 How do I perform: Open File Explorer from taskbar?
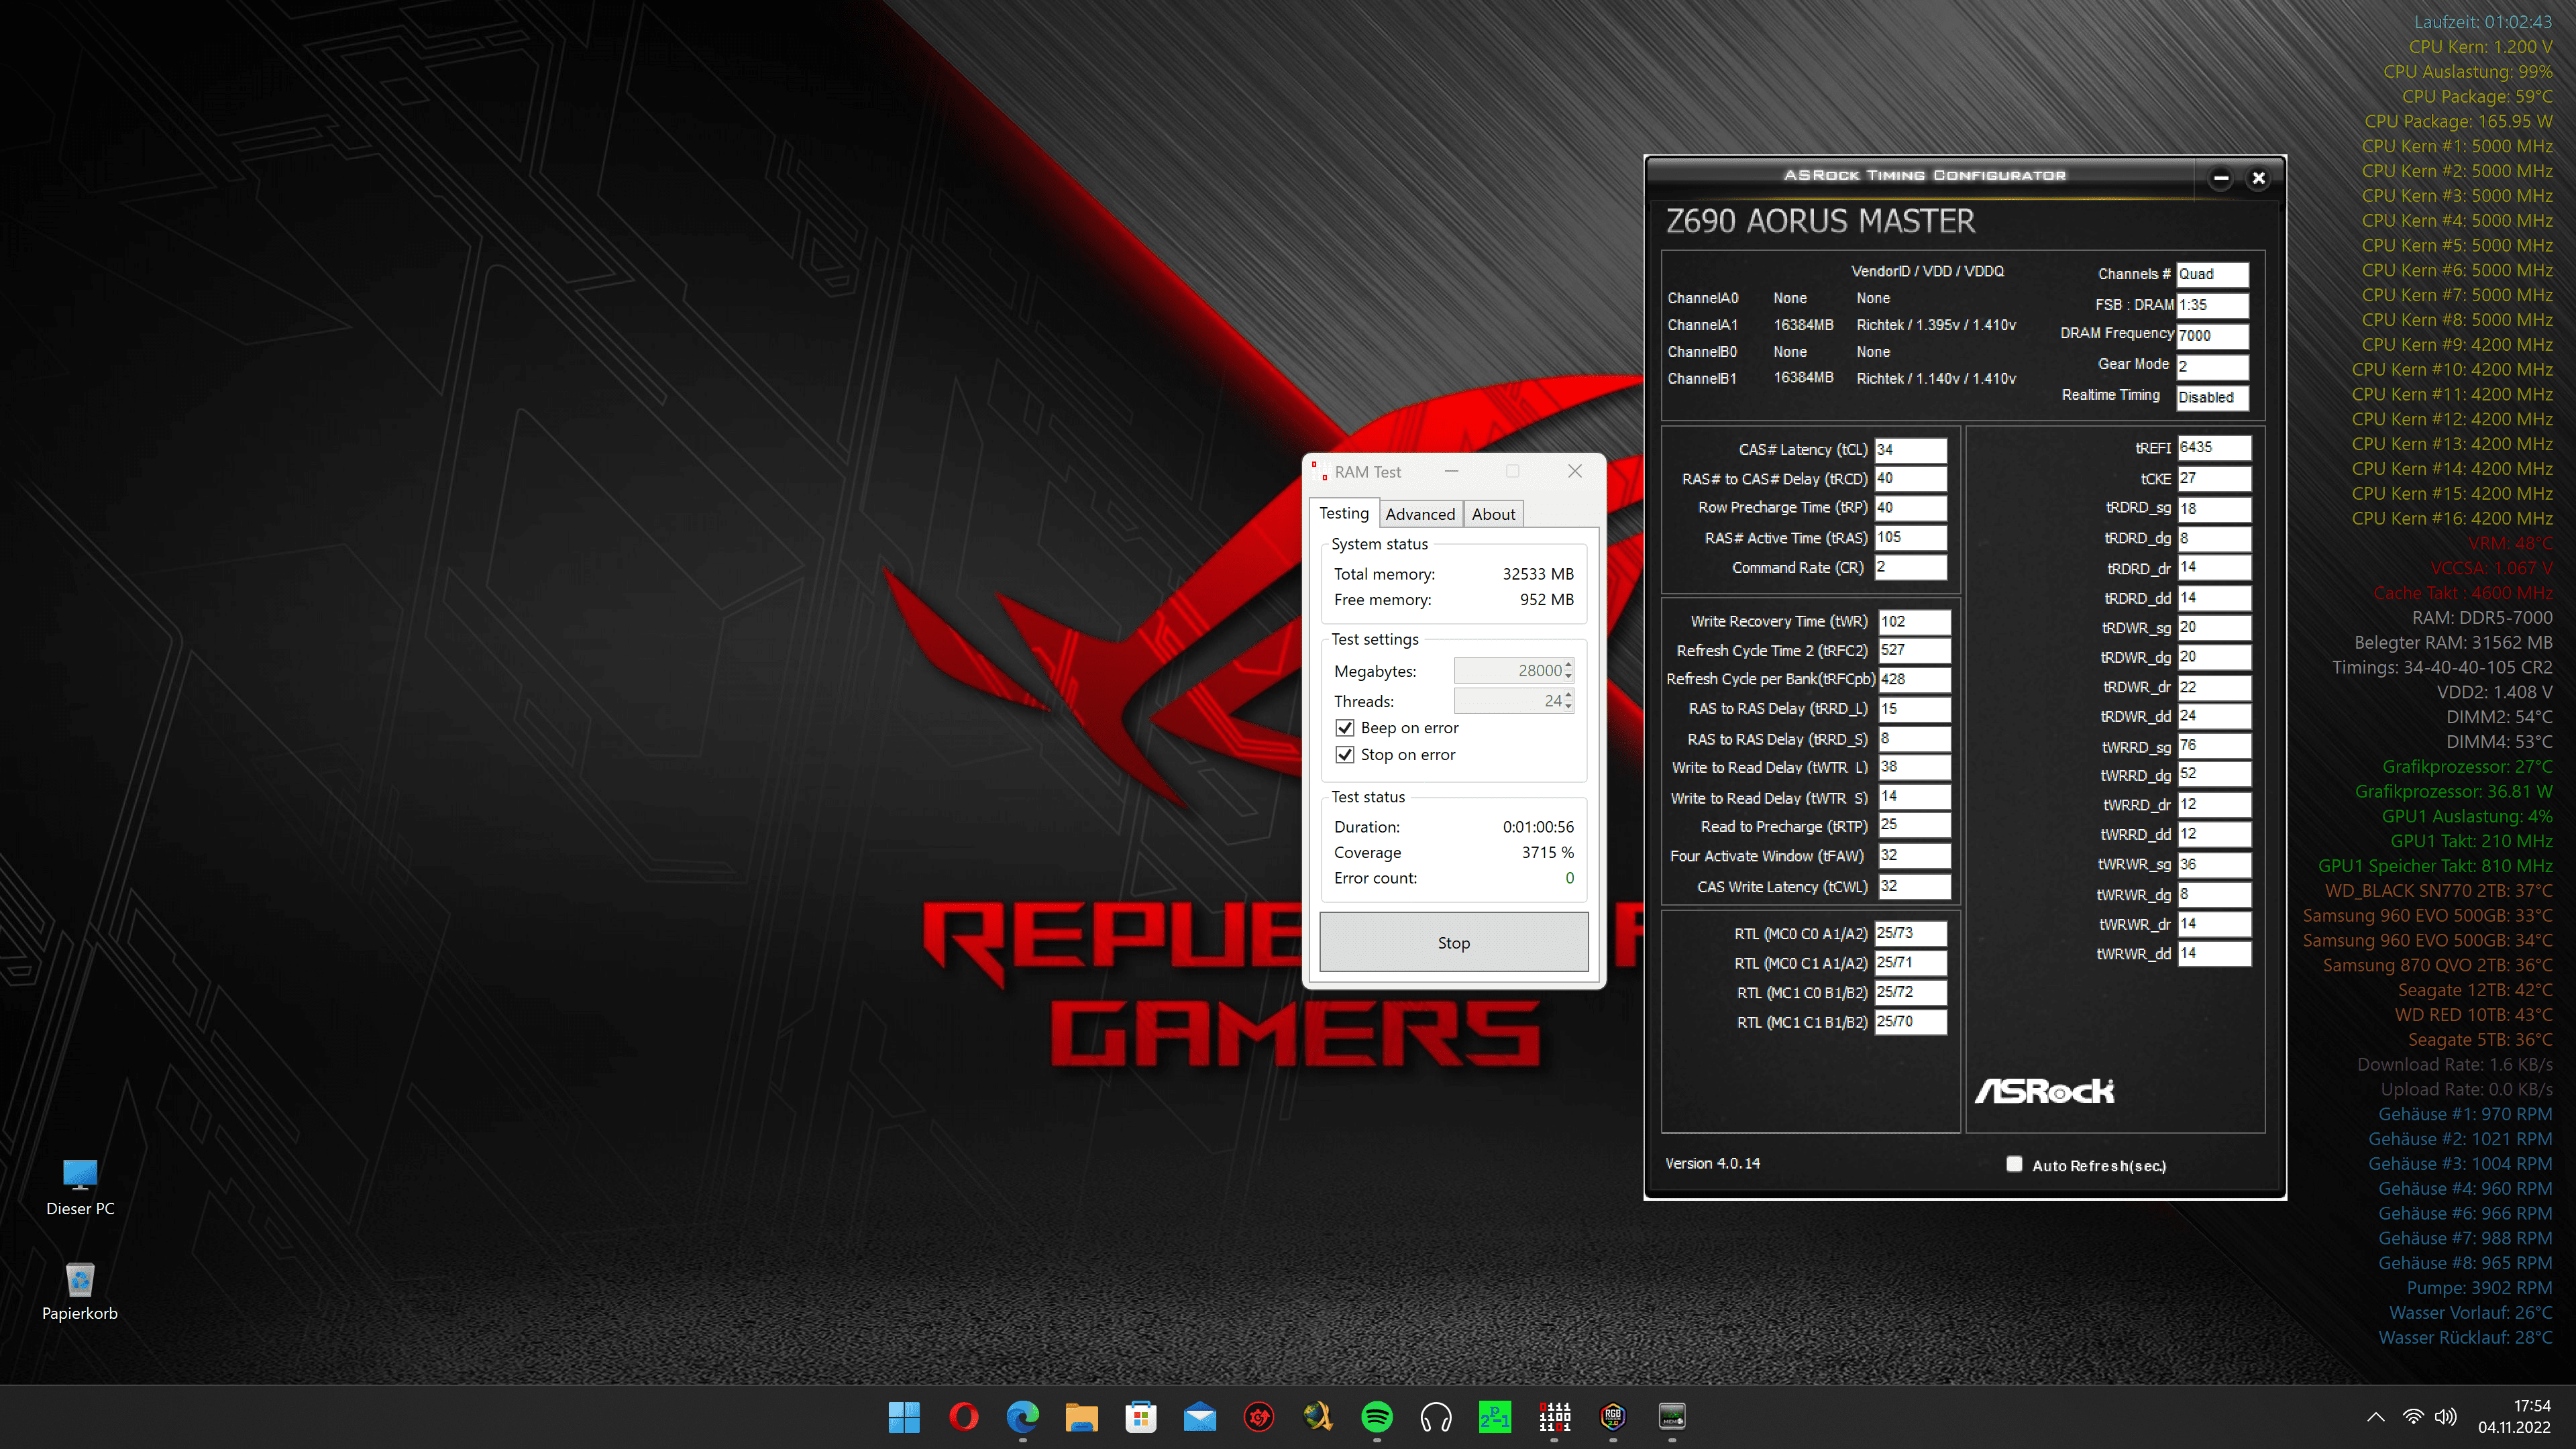(1081, 1416)
